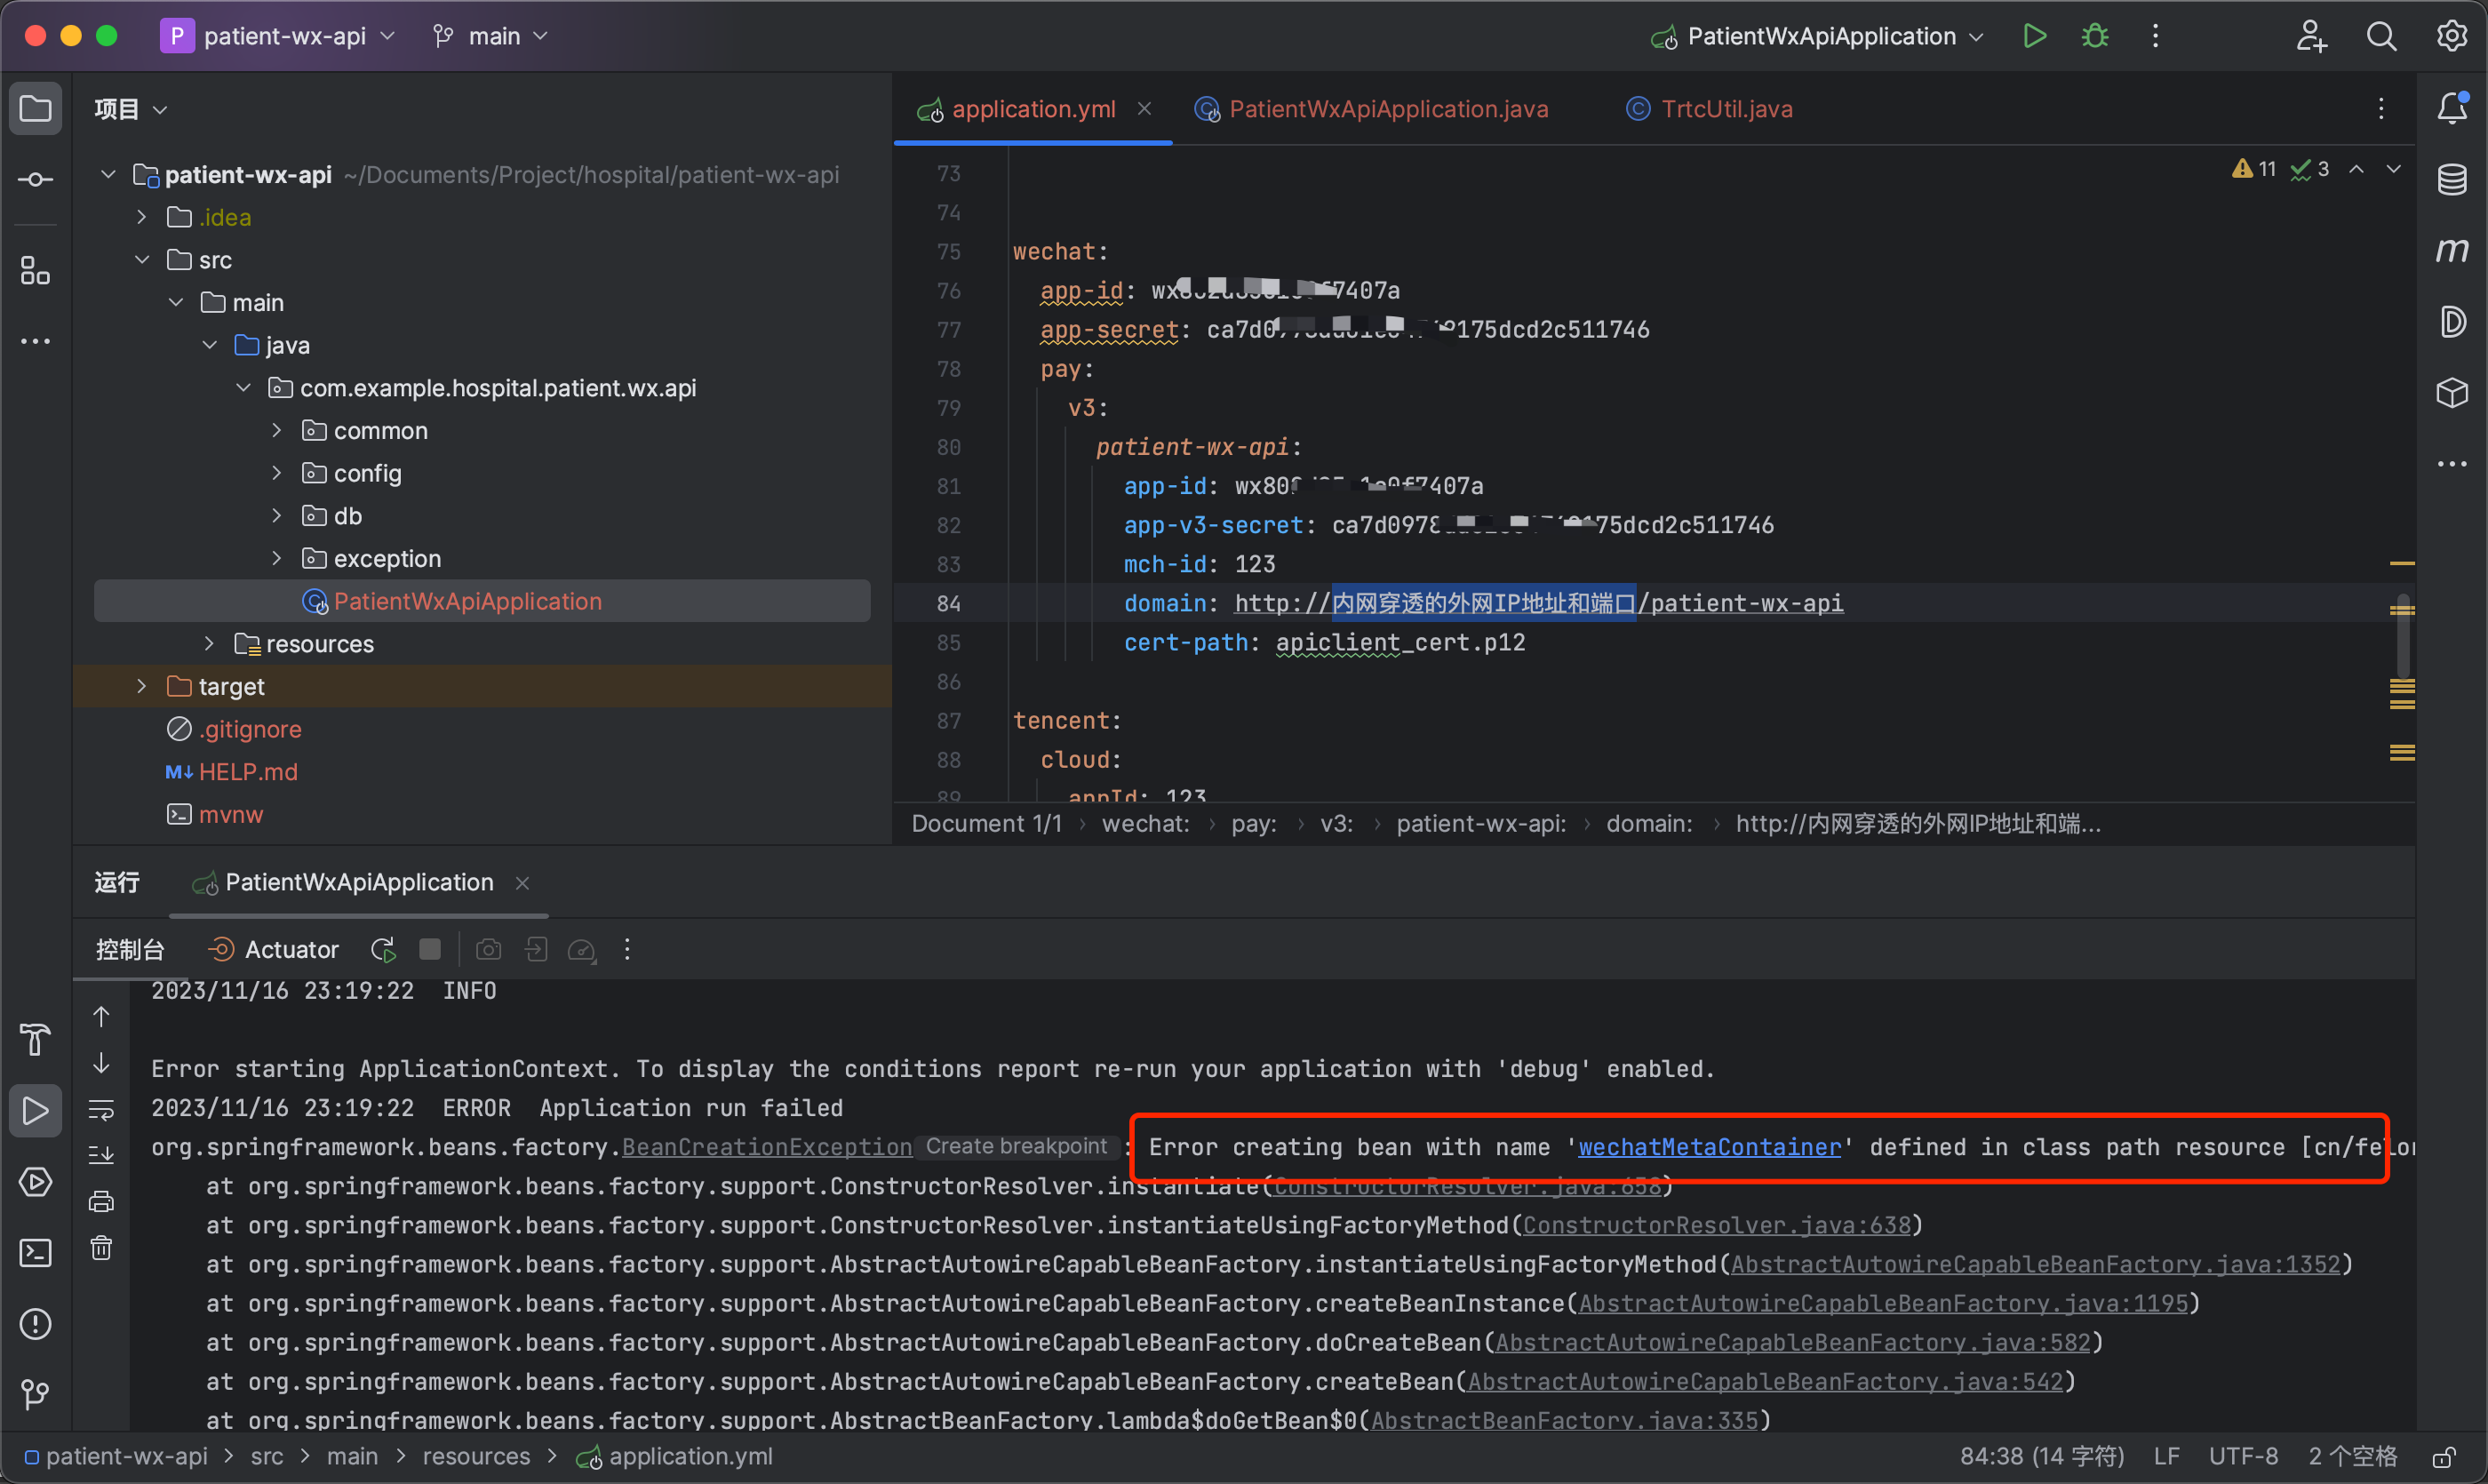Switch to application.yml editor tab
The image size is (2488, 1484).
coord(1033,109)
